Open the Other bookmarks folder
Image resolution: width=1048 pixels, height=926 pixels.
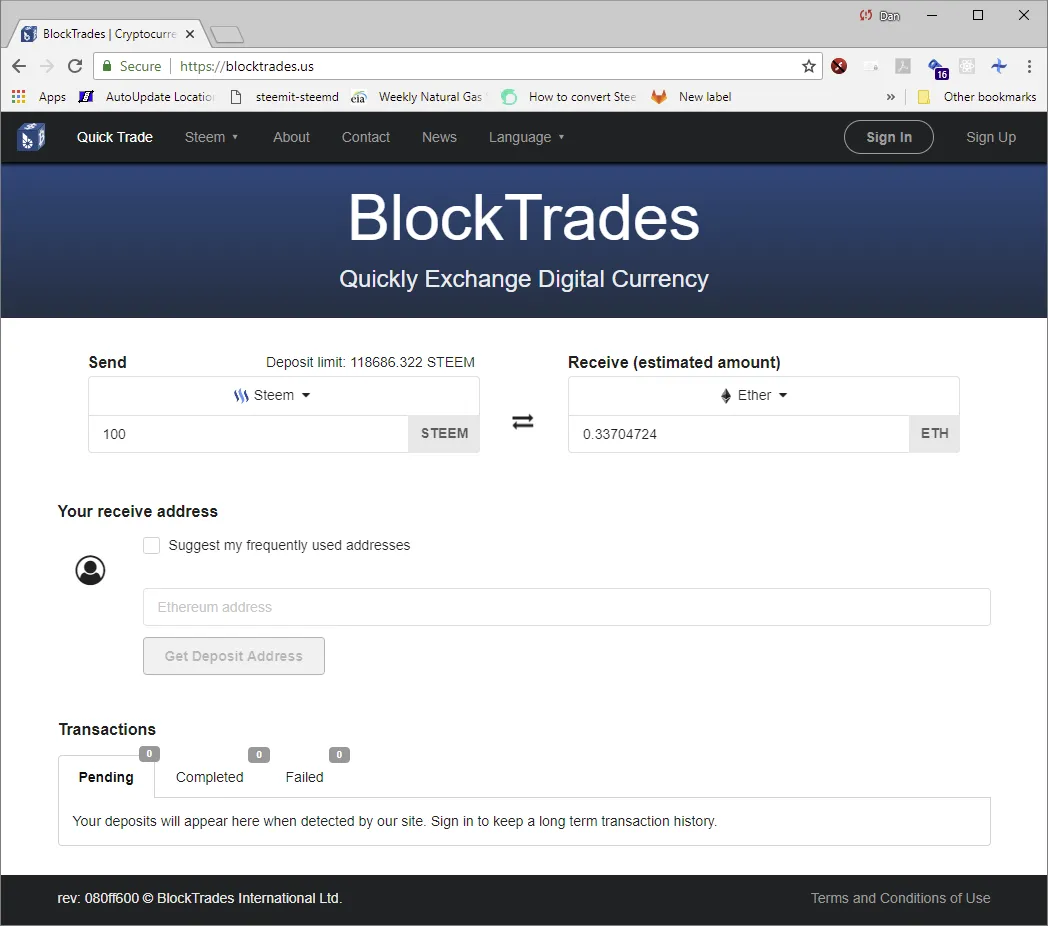coord(976,97)
